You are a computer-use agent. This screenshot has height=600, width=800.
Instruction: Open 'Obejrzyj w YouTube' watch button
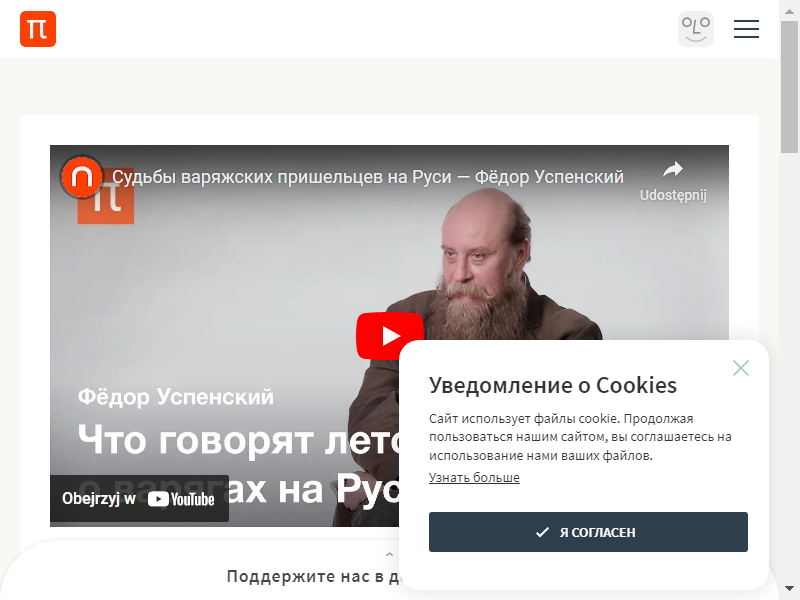pyautogui.click(x=139, y=498)
